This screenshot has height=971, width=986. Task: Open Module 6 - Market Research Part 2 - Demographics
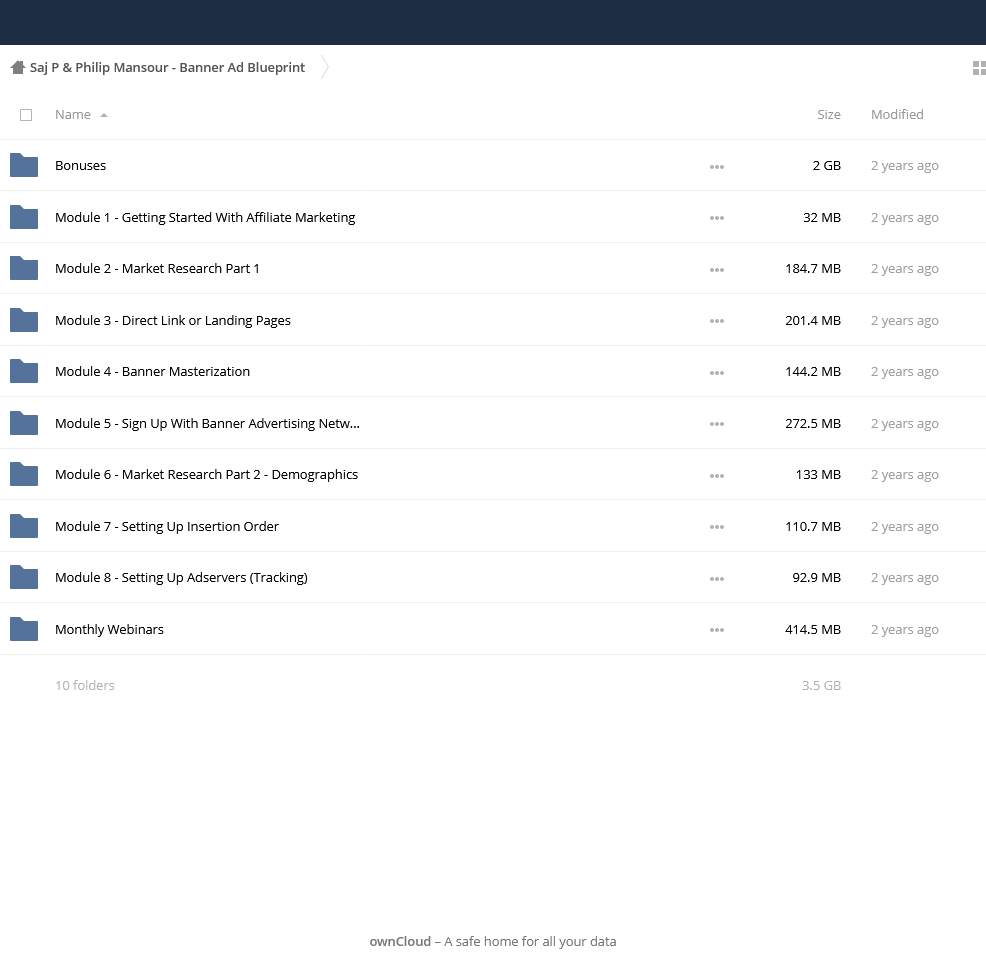coord(206,475)
